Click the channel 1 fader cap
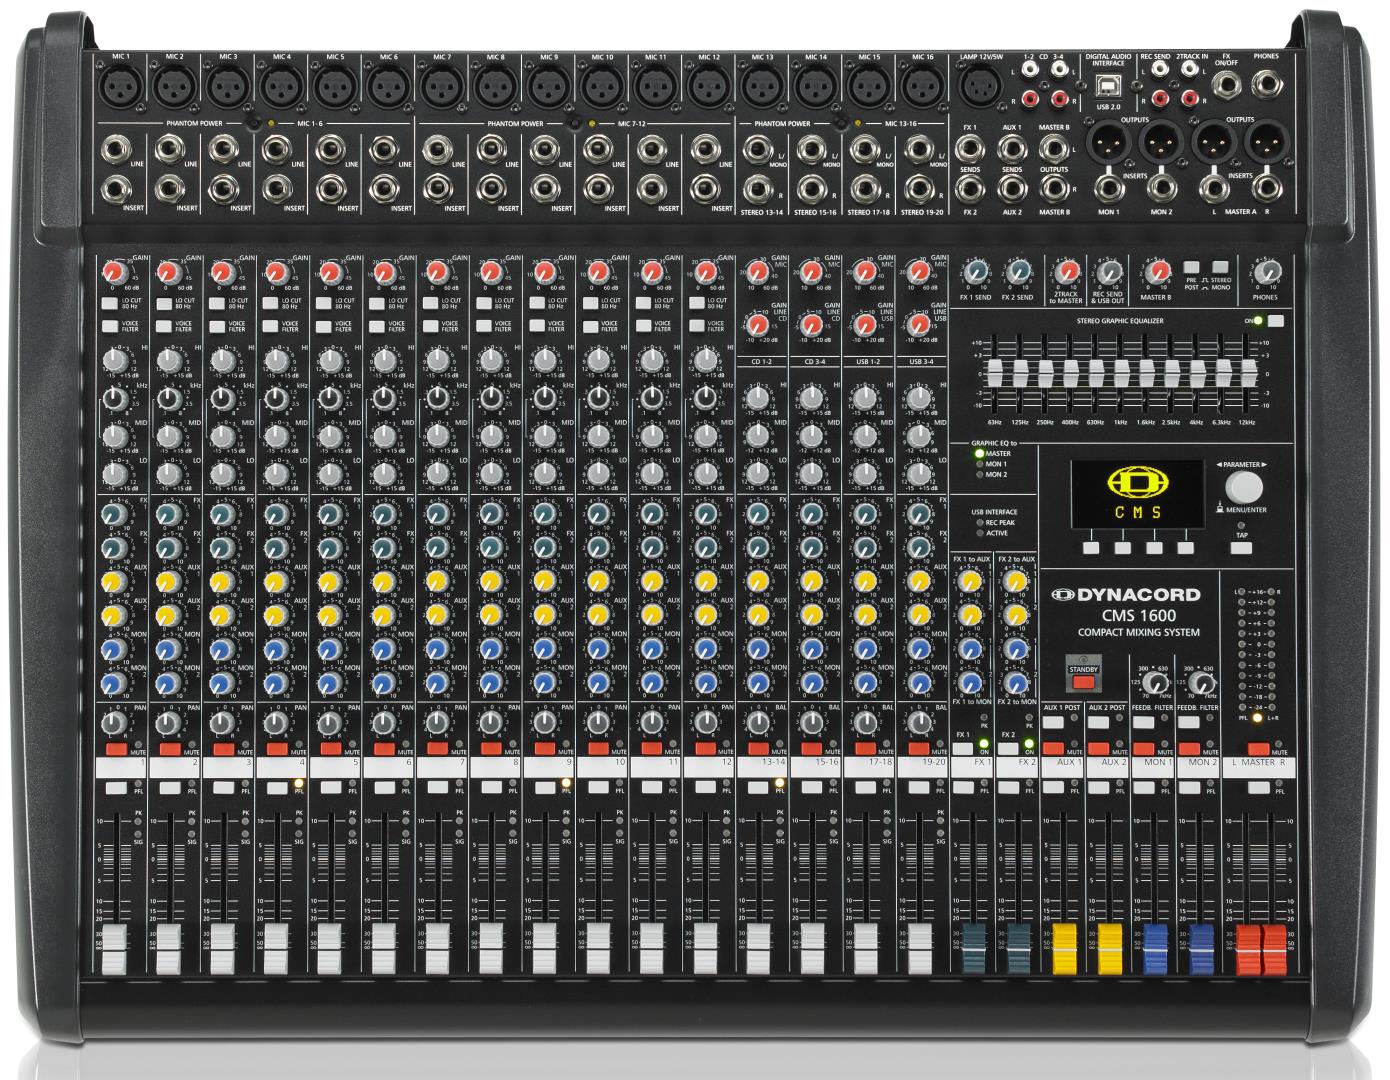 pos(113,950)
